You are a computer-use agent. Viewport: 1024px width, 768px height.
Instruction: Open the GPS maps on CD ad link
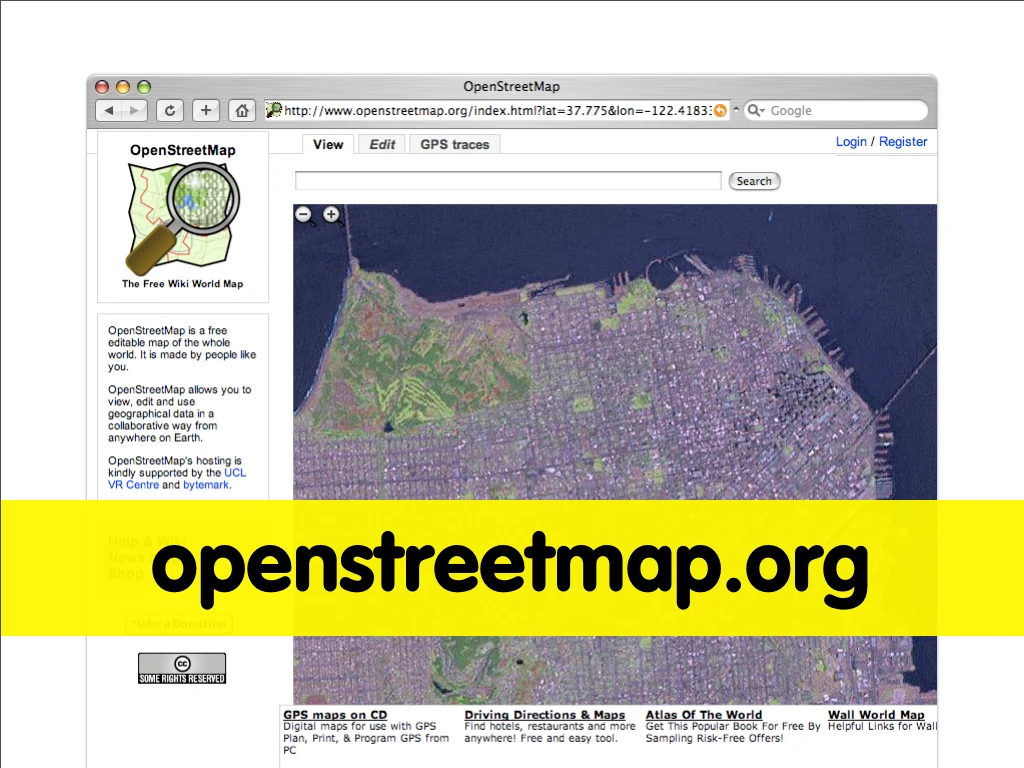(335, 715)
